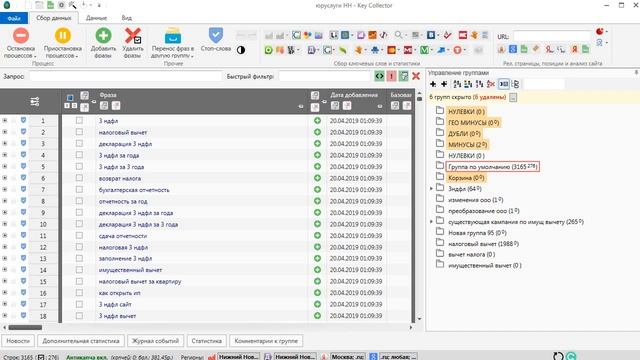Viewport: 640px width, 360px height.
Task: Click the refresh arrows icon in status bar
Action: tap(558, 356)
